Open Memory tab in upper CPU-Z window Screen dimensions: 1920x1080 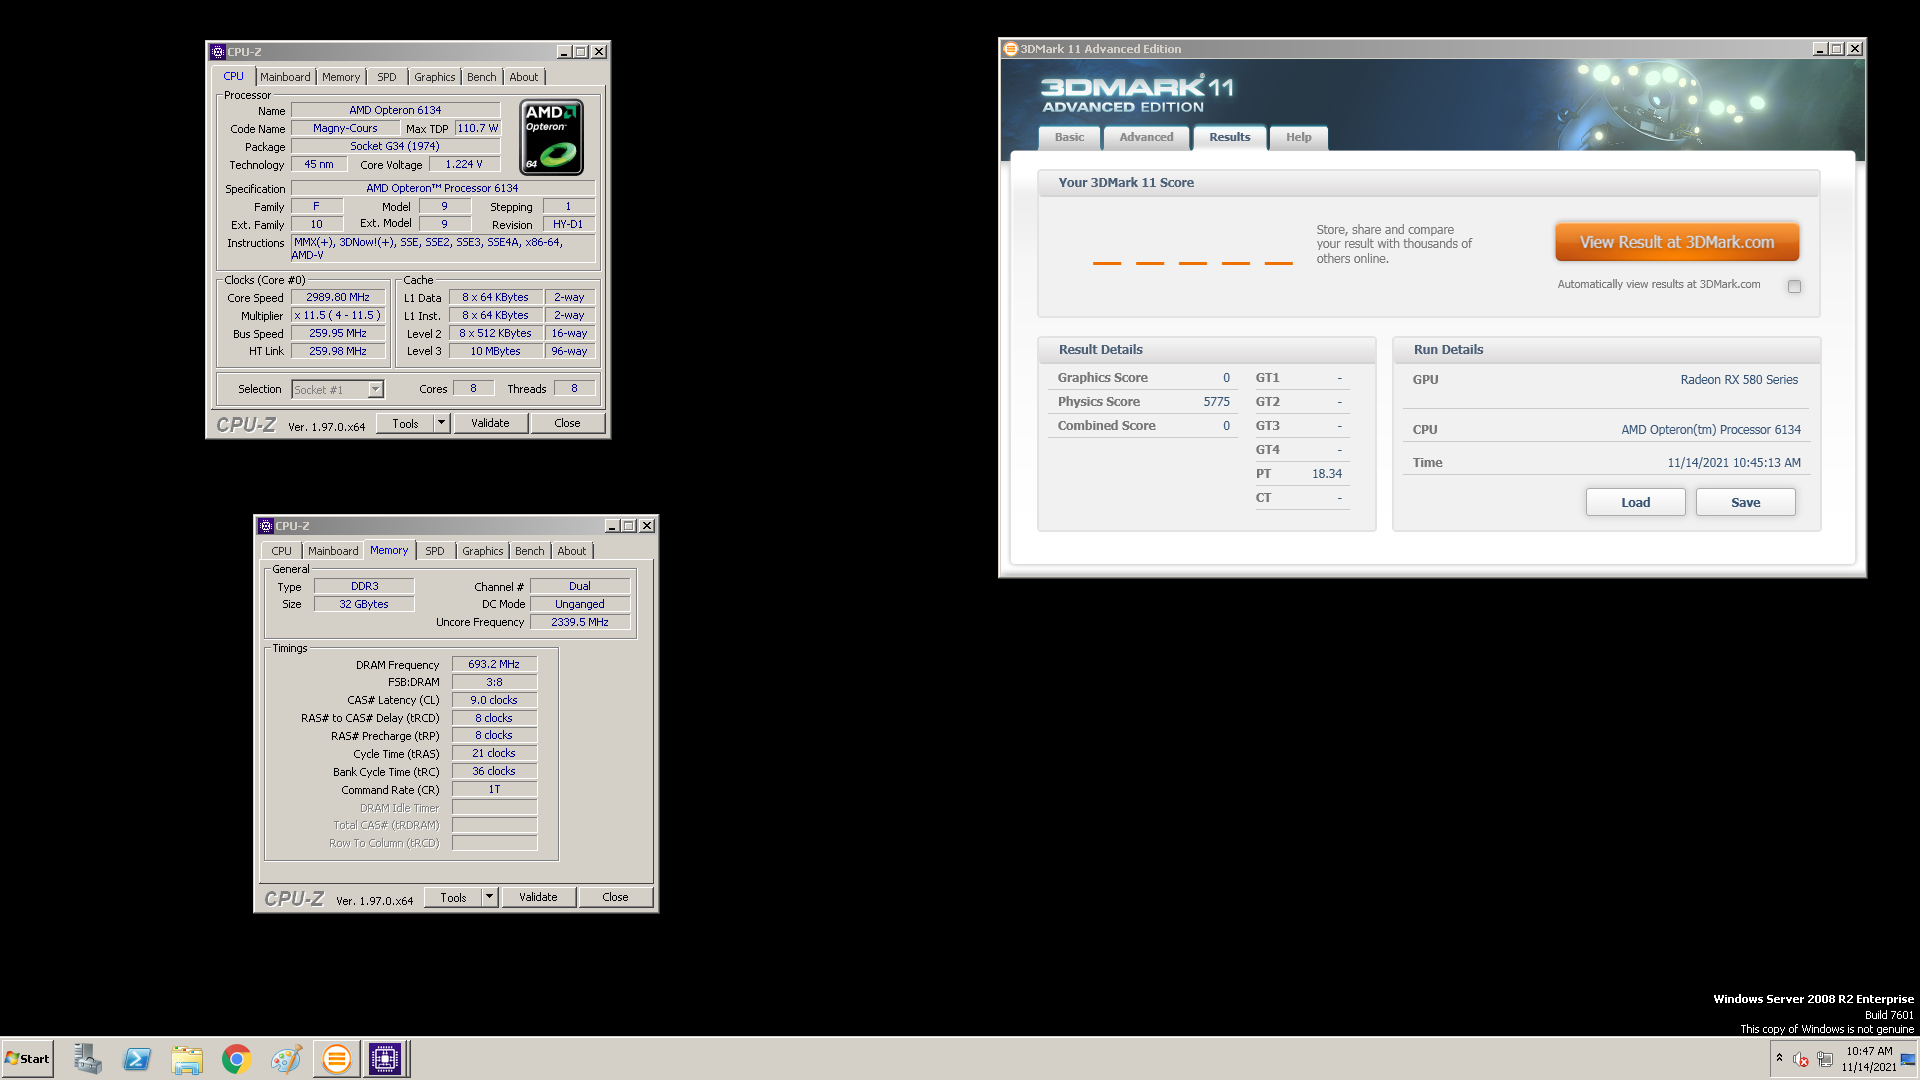pyautogui.click(x=341, y=77)
